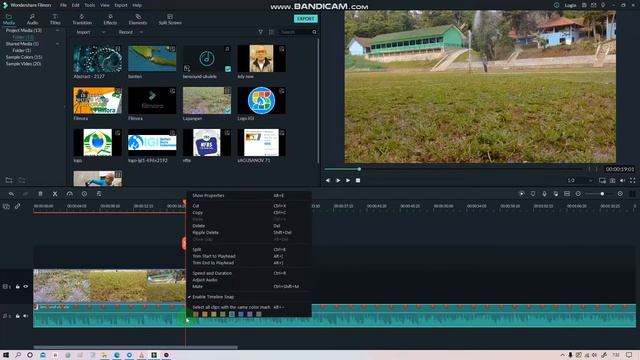
Task: Click the Duration clock icon in timeline toolbar
Action: (84, 194)
